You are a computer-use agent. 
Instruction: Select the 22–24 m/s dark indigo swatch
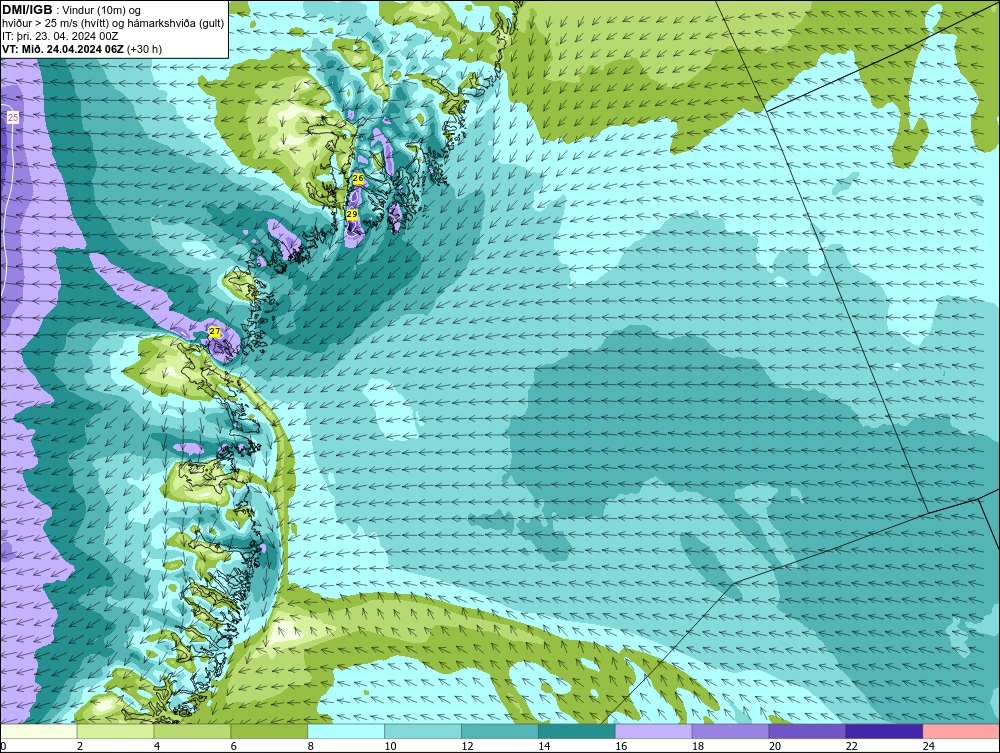(884, 731)
